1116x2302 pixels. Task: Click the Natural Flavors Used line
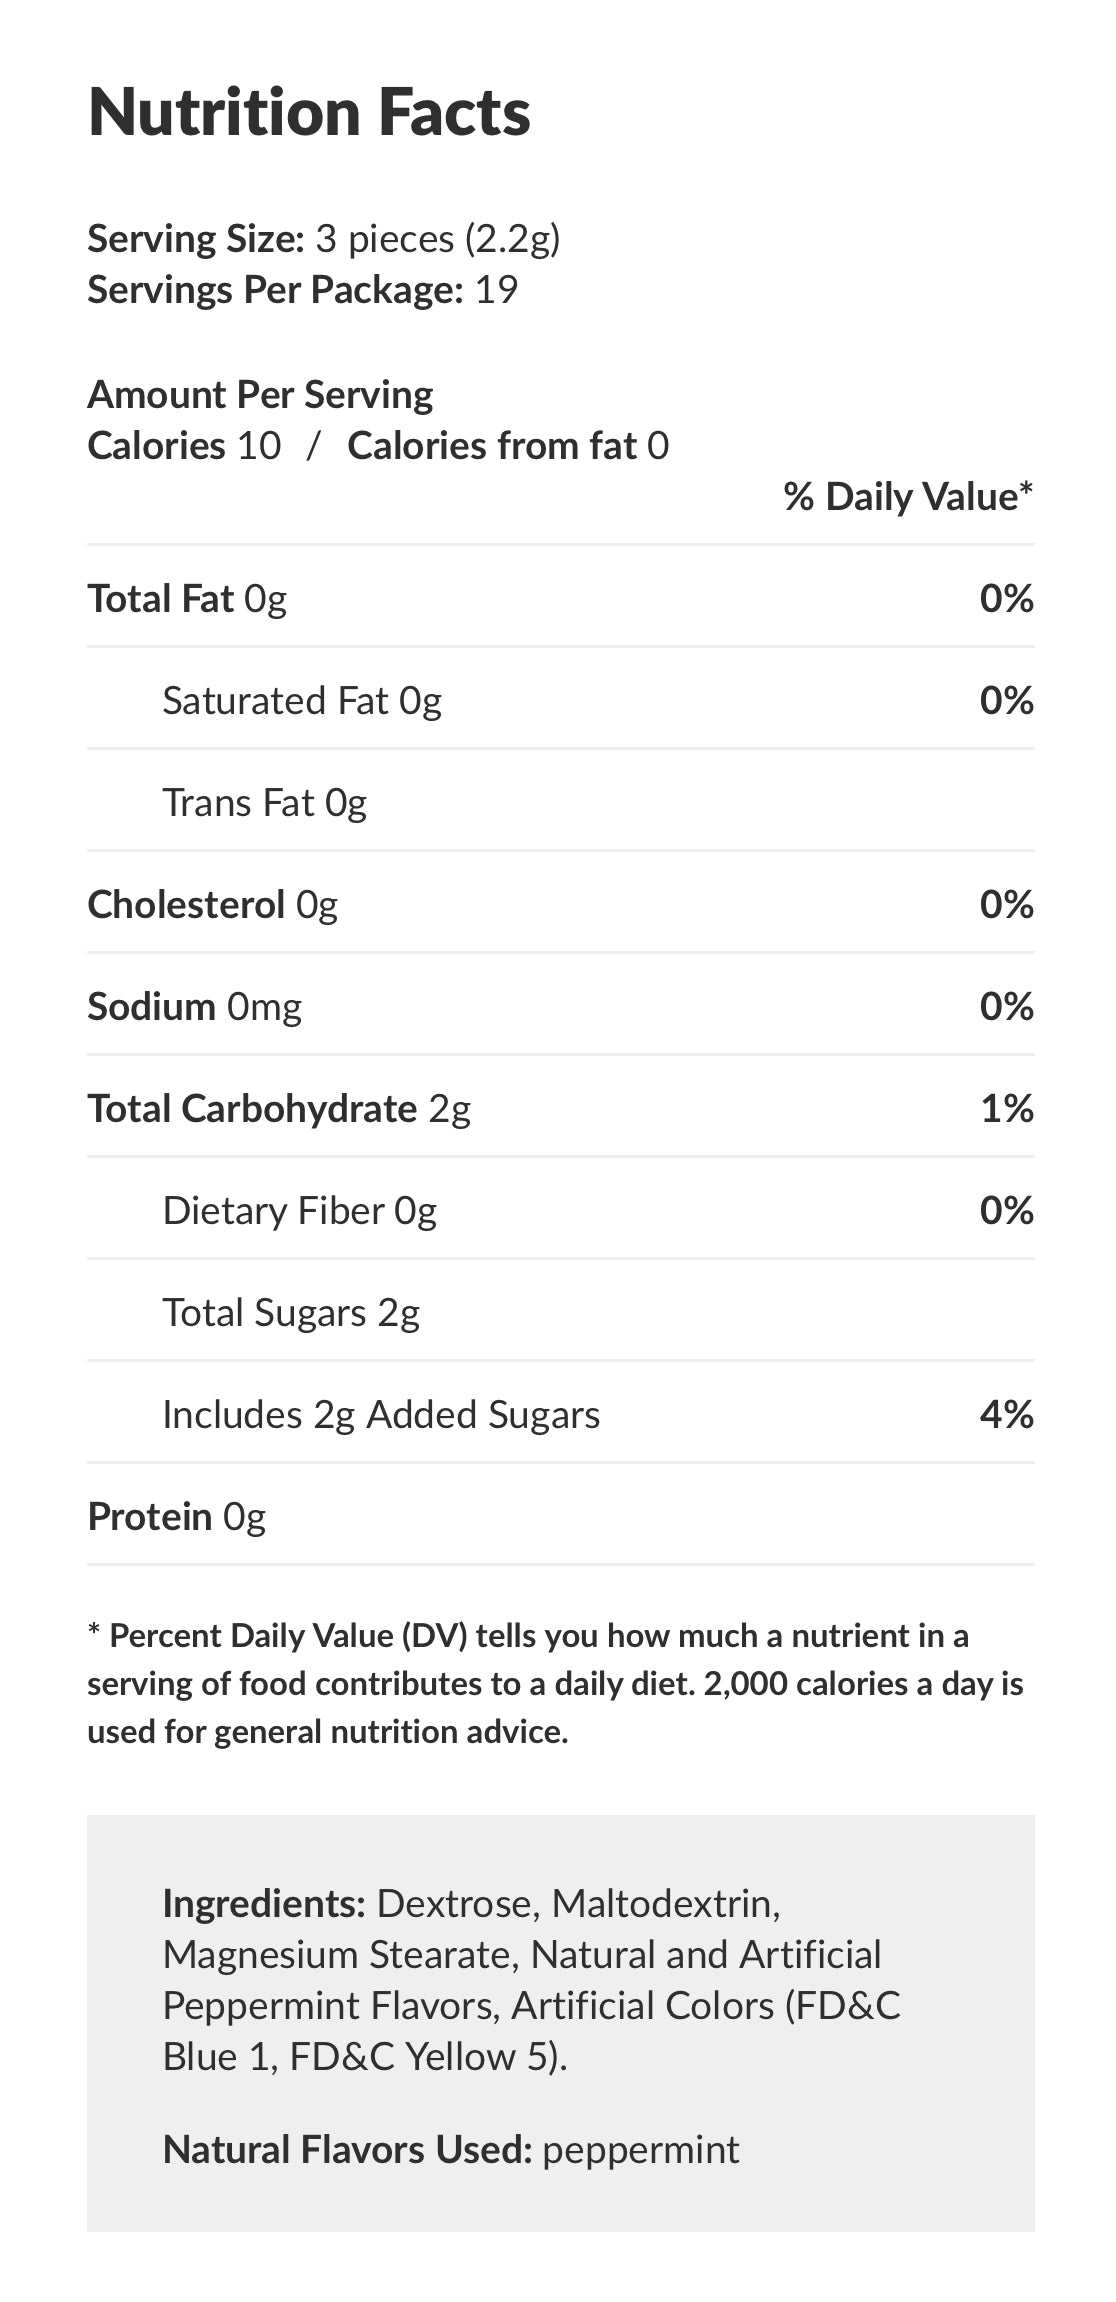[x=451, y=2150]
